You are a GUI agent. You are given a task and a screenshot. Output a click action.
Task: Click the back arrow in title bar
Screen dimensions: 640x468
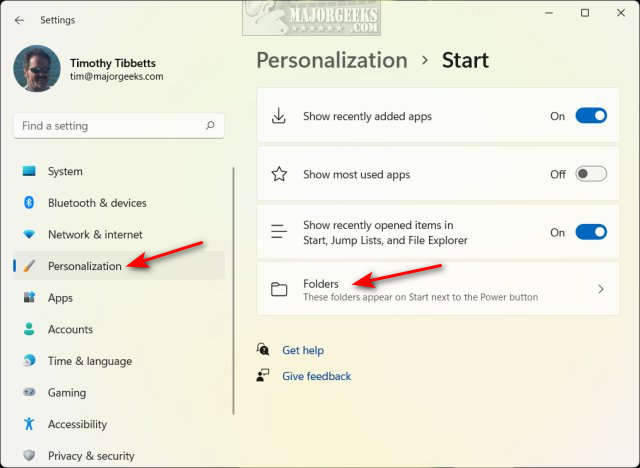[x=20, y=19]
